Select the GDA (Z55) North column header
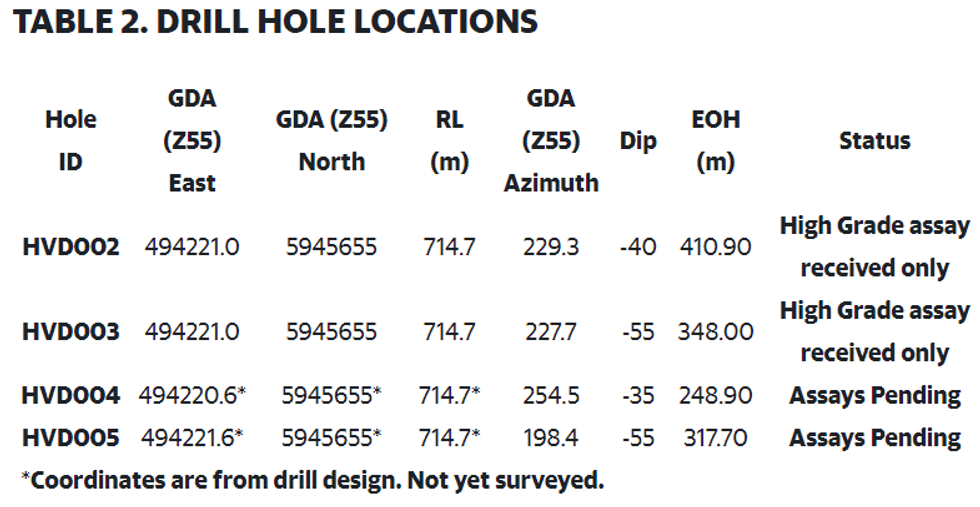980x507 pixels. [331, 140]
